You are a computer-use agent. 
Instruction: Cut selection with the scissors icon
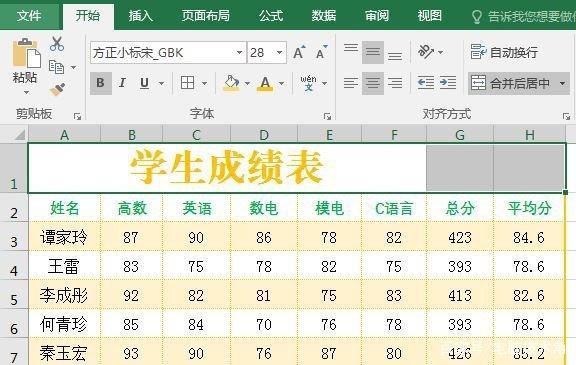(57, 44)
